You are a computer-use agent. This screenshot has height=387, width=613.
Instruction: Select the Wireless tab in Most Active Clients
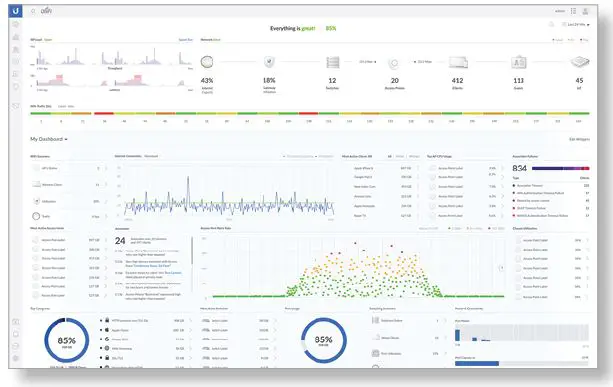414,156
